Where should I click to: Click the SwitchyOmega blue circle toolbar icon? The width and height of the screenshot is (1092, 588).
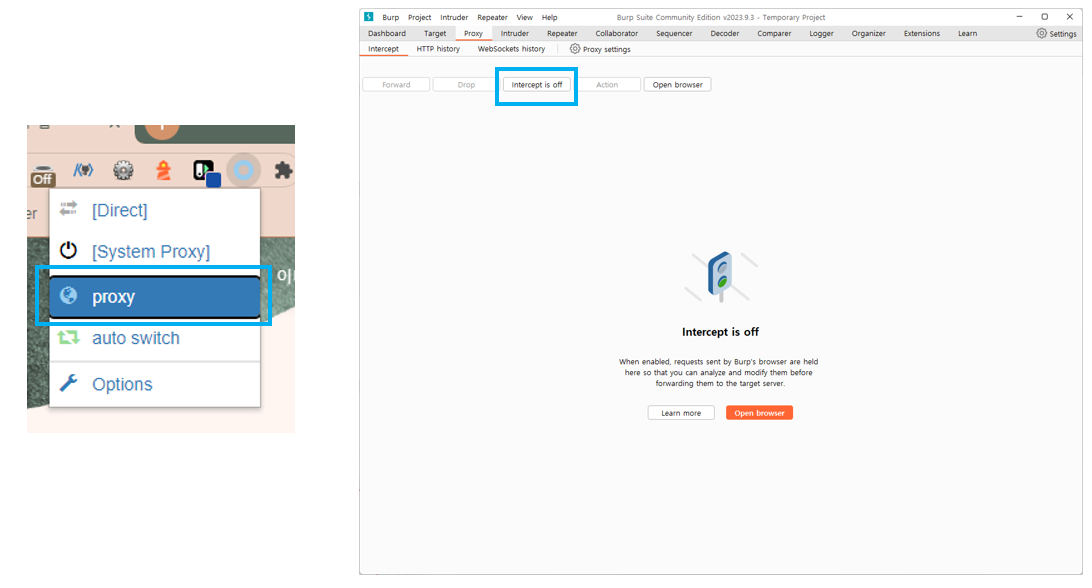[x=243, y=170]
